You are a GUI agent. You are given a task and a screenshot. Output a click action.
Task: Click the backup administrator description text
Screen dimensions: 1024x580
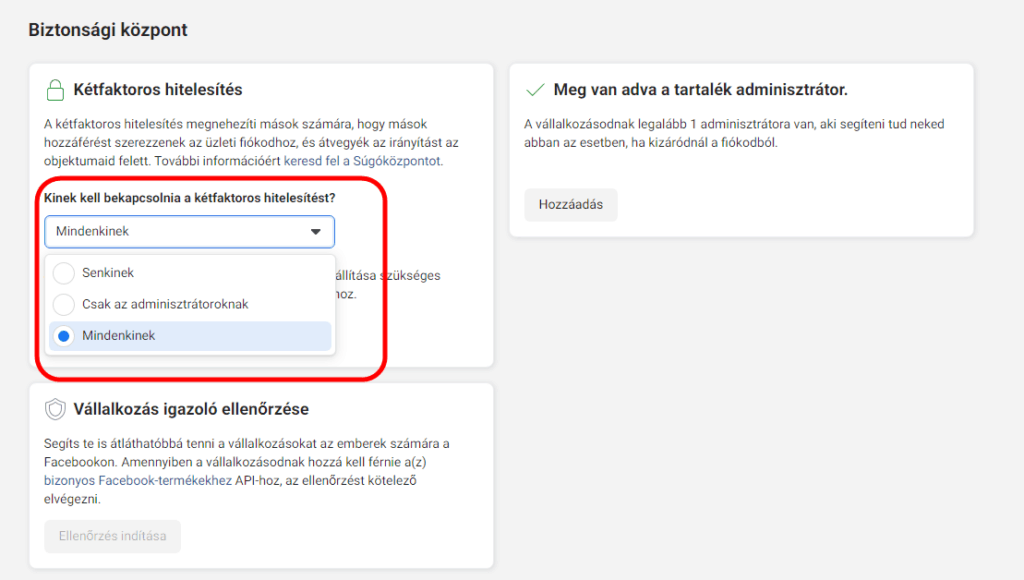[735, 134]
